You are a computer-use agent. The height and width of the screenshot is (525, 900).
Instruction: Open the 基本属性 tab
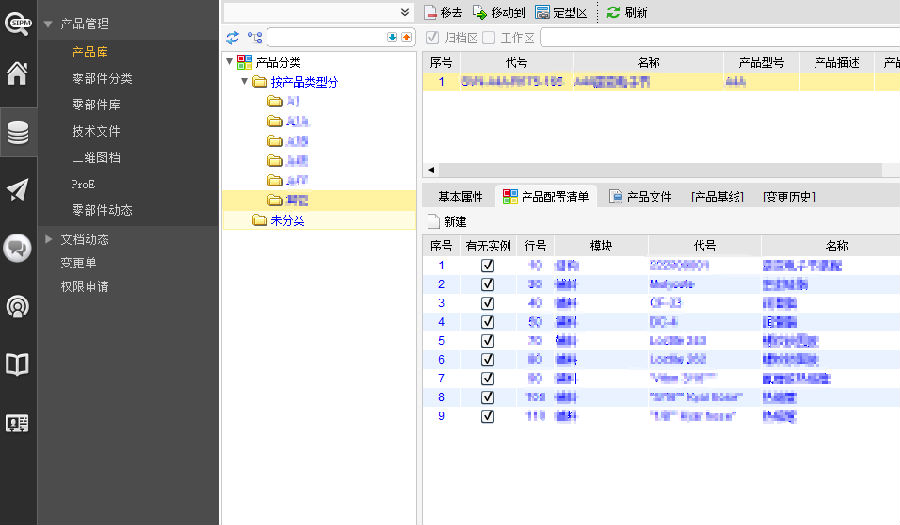click(460, 197)
